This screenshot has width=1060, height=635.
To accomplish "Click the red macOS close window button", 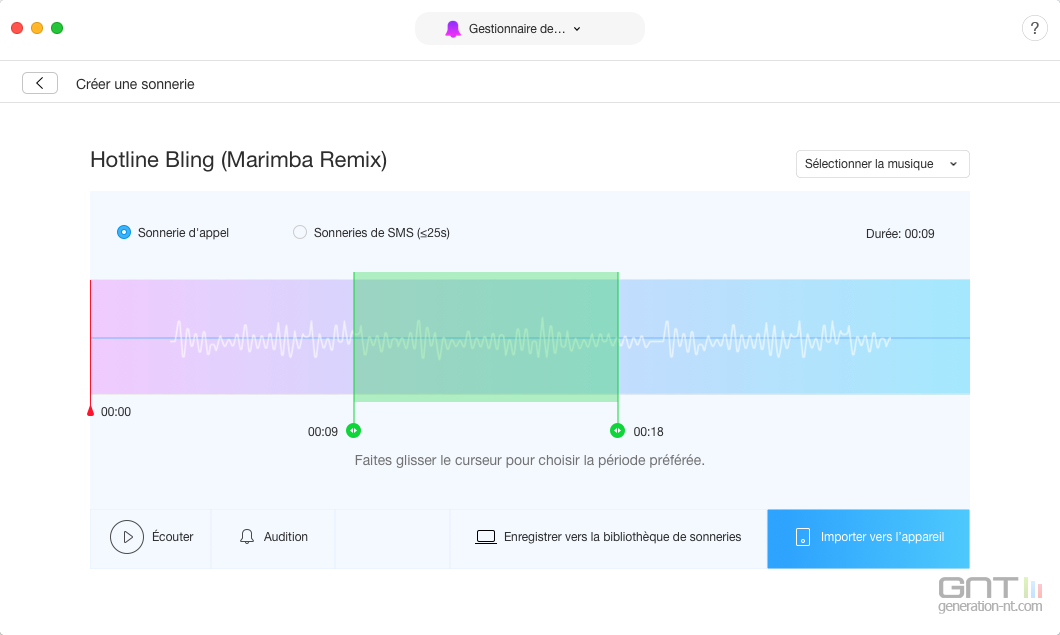I will pyautogui.click(x=17, y=28).
